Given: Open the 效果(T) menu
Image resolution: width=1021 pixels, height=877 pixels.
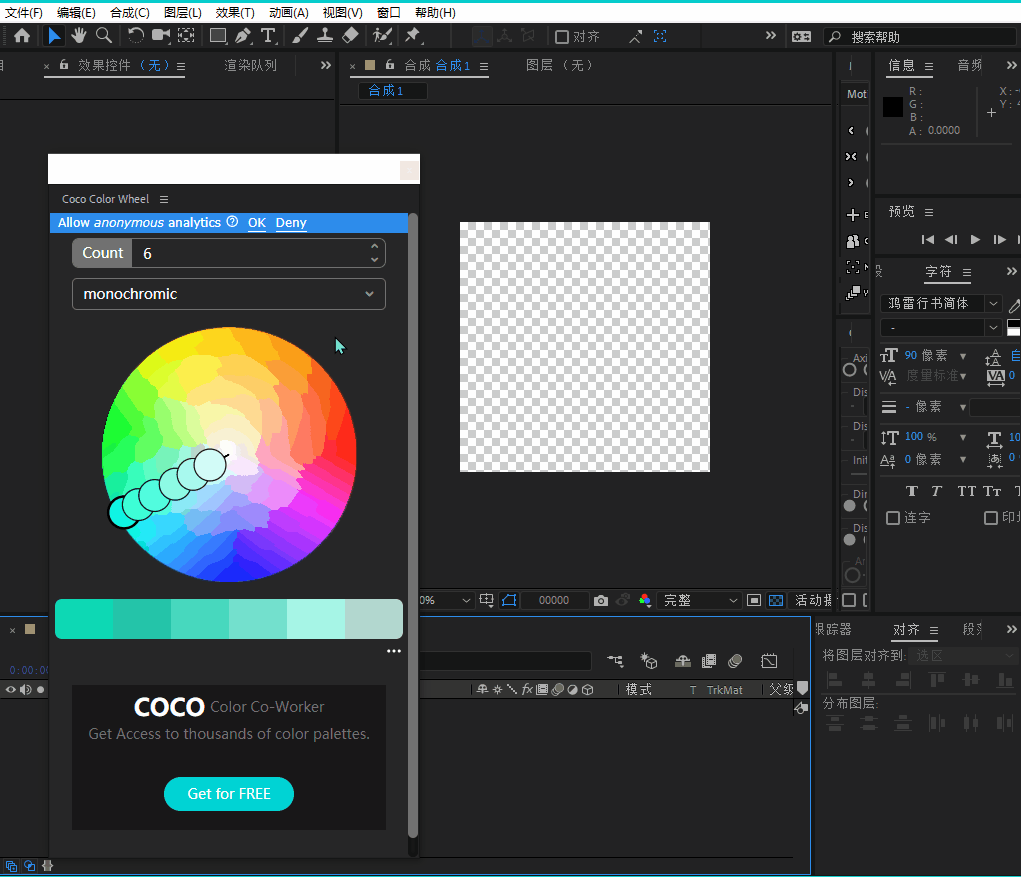Looking at the screenshot, I should (x=235, y=12).
